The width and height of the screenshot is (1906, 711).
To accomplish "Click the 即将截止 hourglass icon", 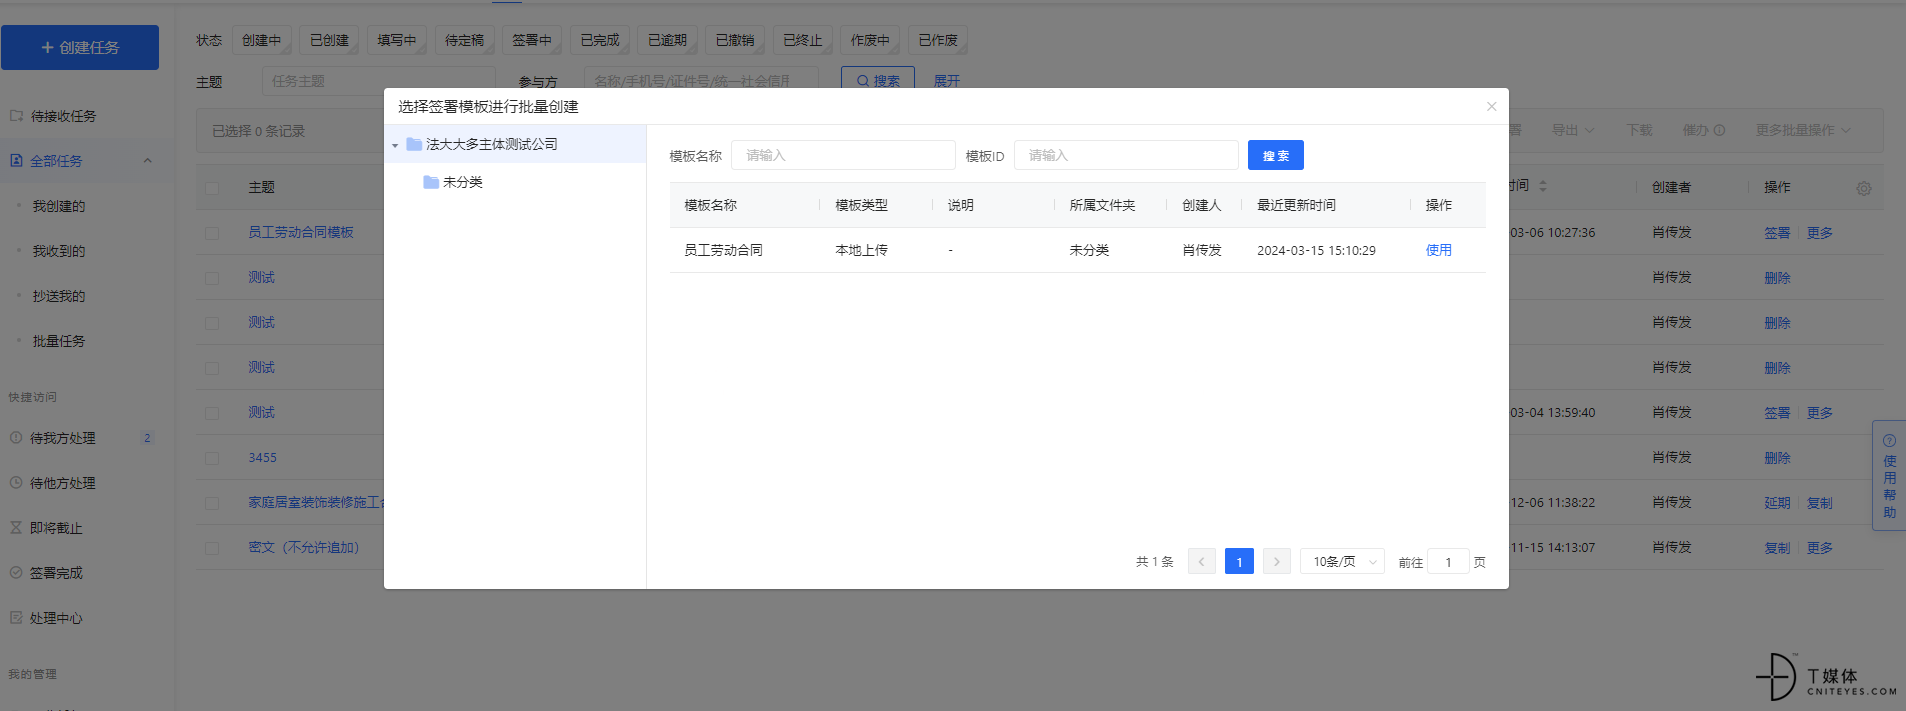I will pyautogui.click(x=16, y=527).
